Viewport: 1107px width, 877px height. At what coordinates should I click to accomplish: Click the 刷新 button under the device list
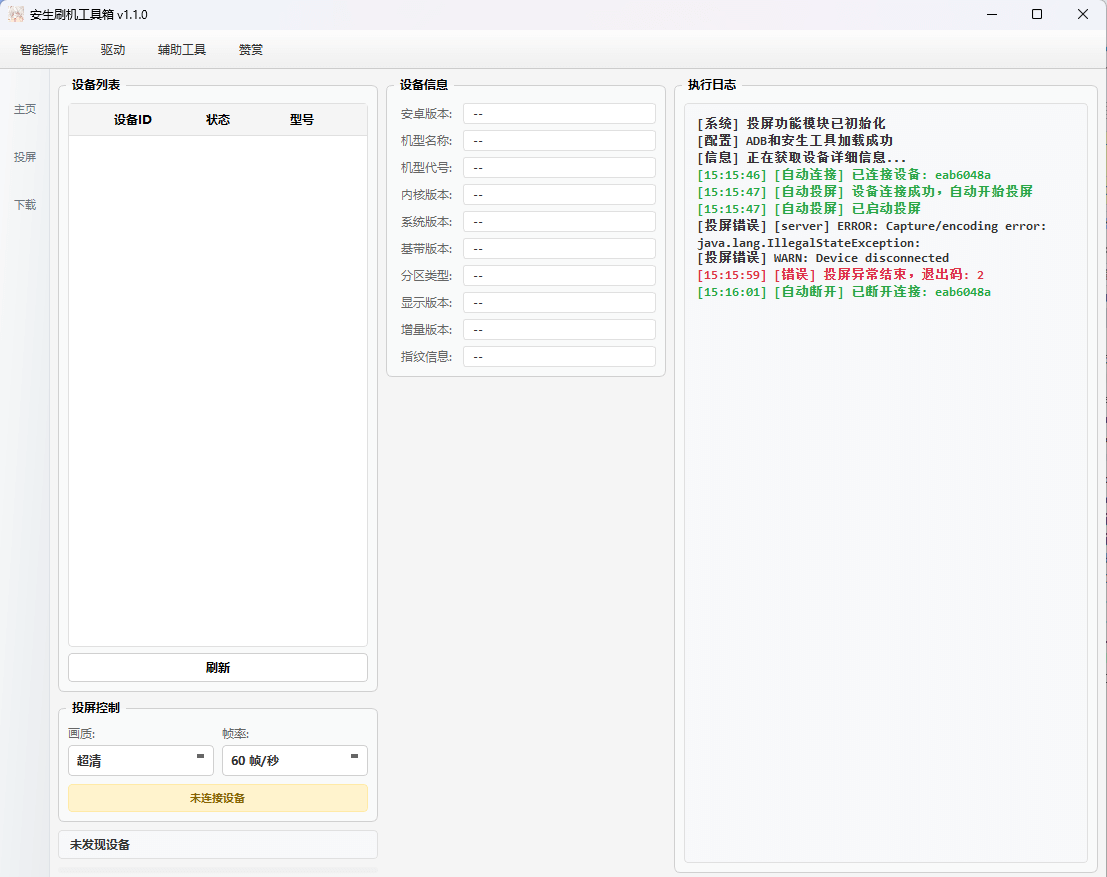217,667
